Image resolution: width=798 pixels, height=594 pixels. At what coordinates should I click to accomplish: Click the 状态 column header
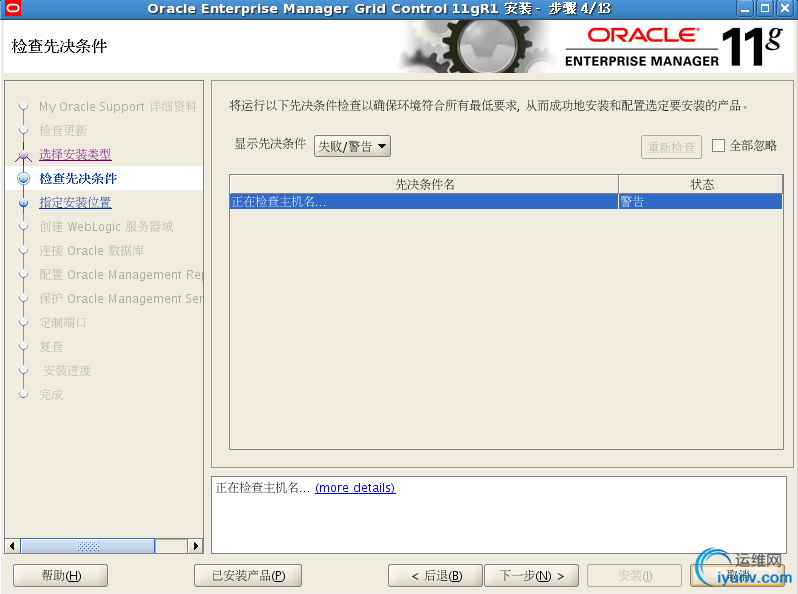coord(701,184)
